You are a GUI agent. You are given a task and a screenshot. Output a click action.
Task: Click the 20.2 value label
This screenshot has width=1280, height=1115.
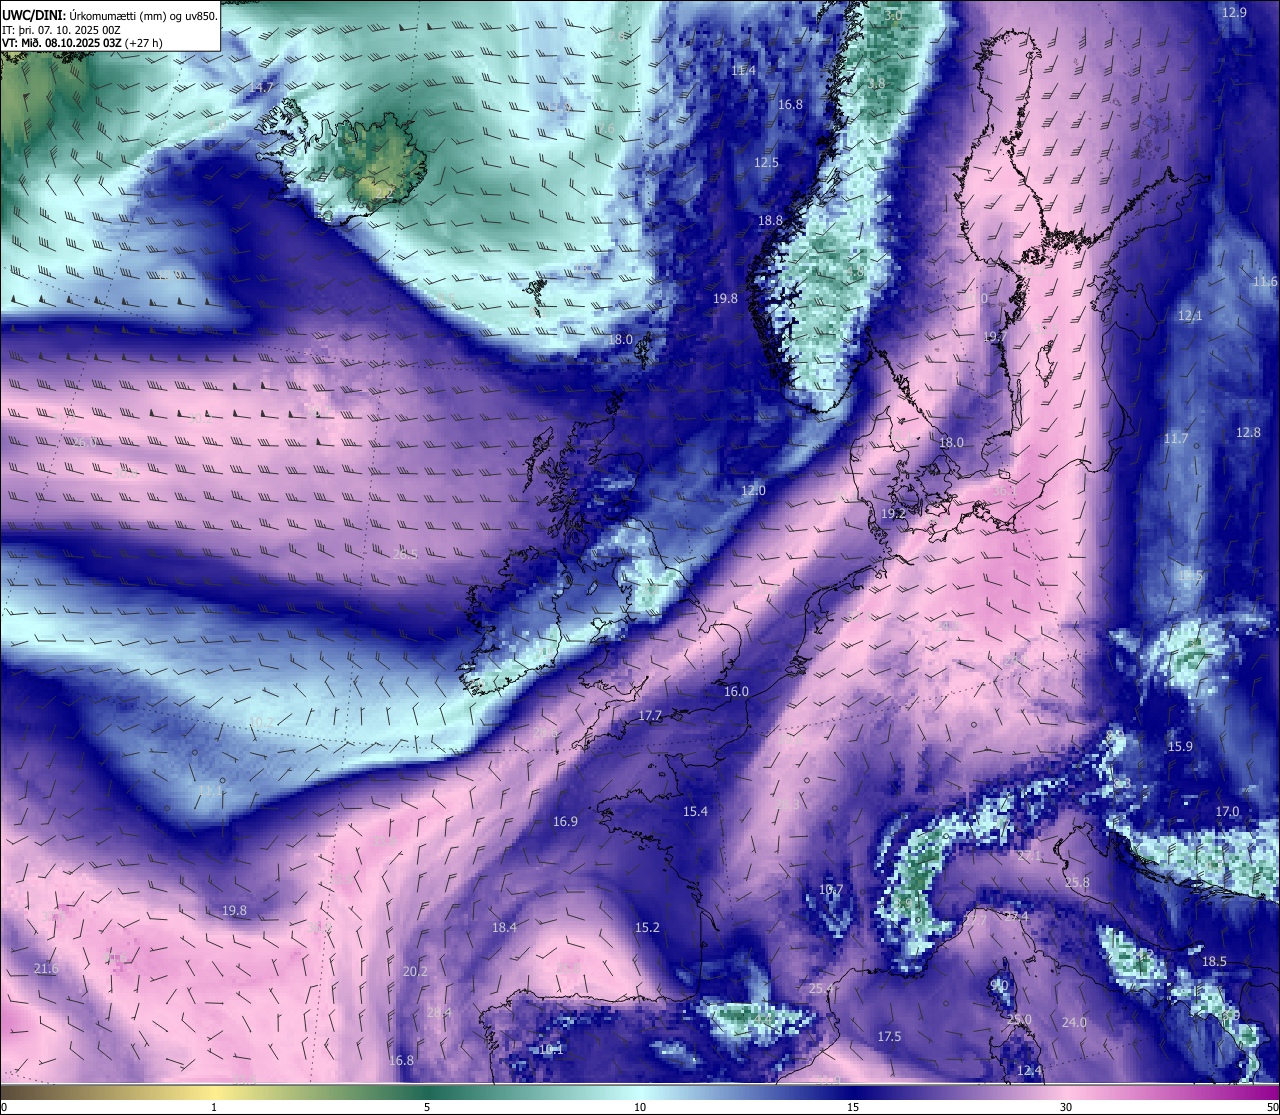[415, 971]
